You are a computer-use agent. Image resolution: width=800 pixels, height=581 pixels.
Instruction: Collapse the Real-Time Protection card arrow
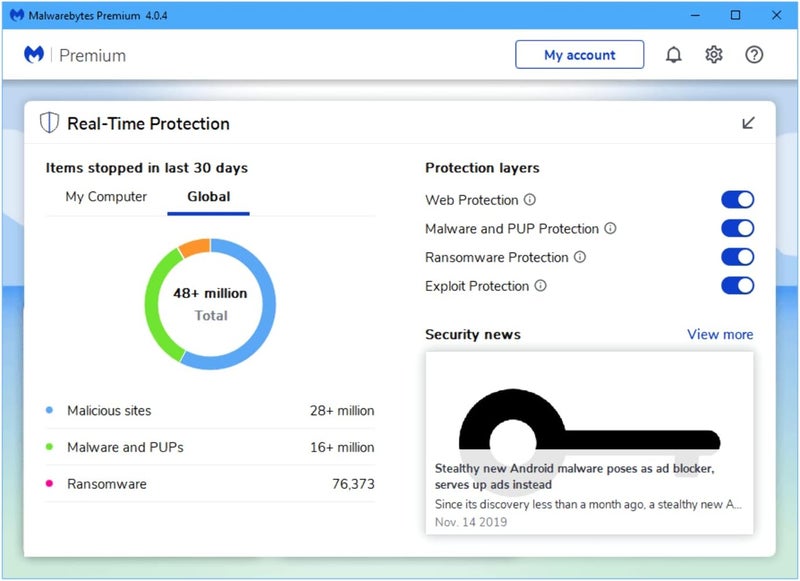click(x=748, y=123)
